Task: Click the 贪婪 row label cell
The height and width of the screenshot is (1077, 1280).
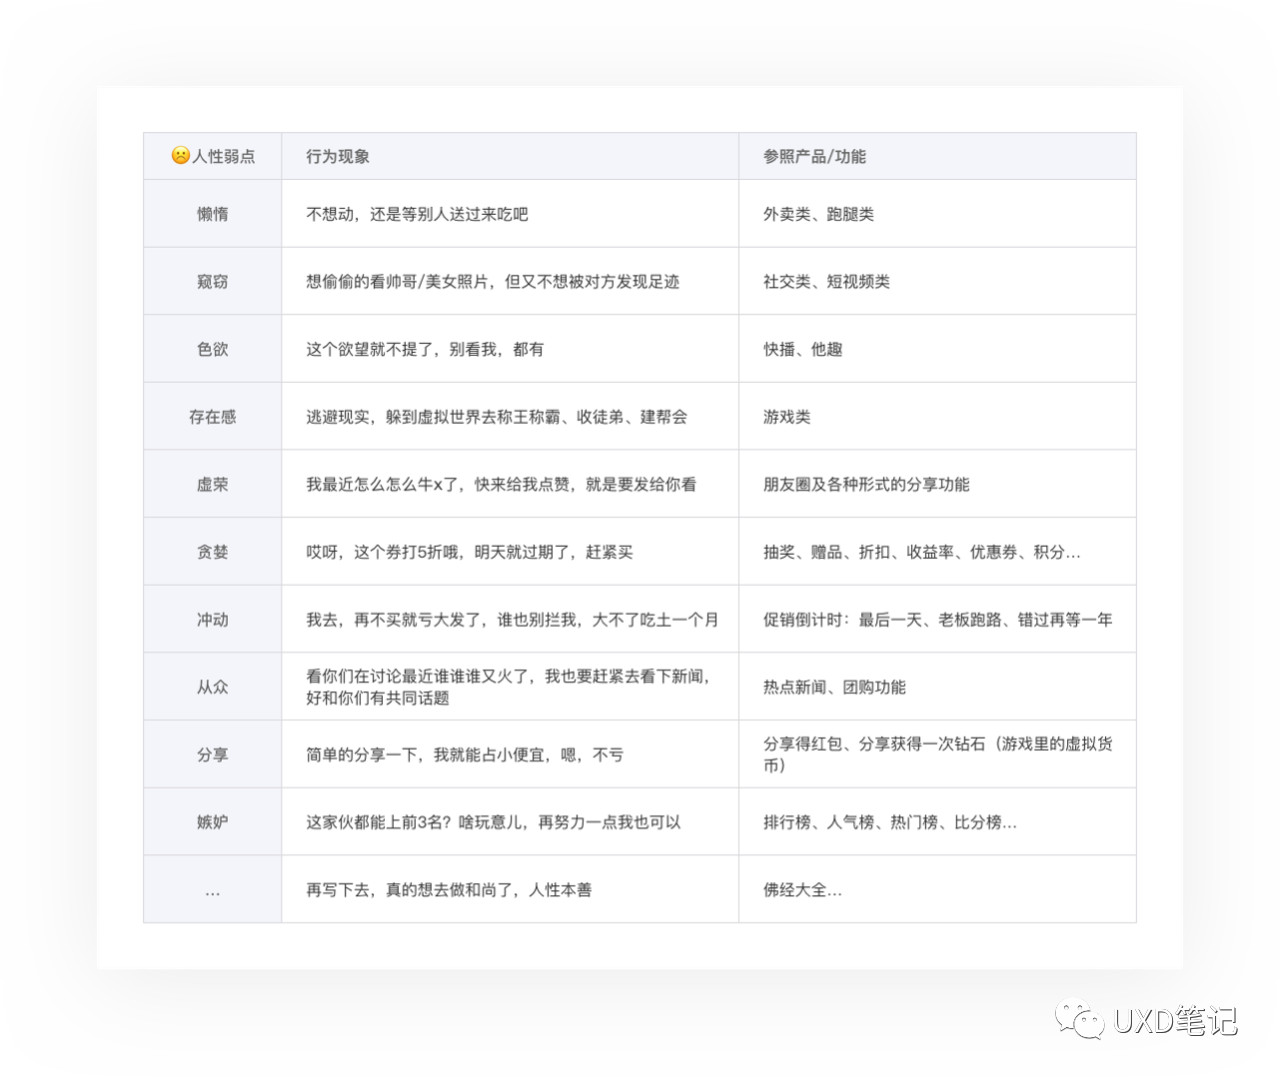Action: 212,552
